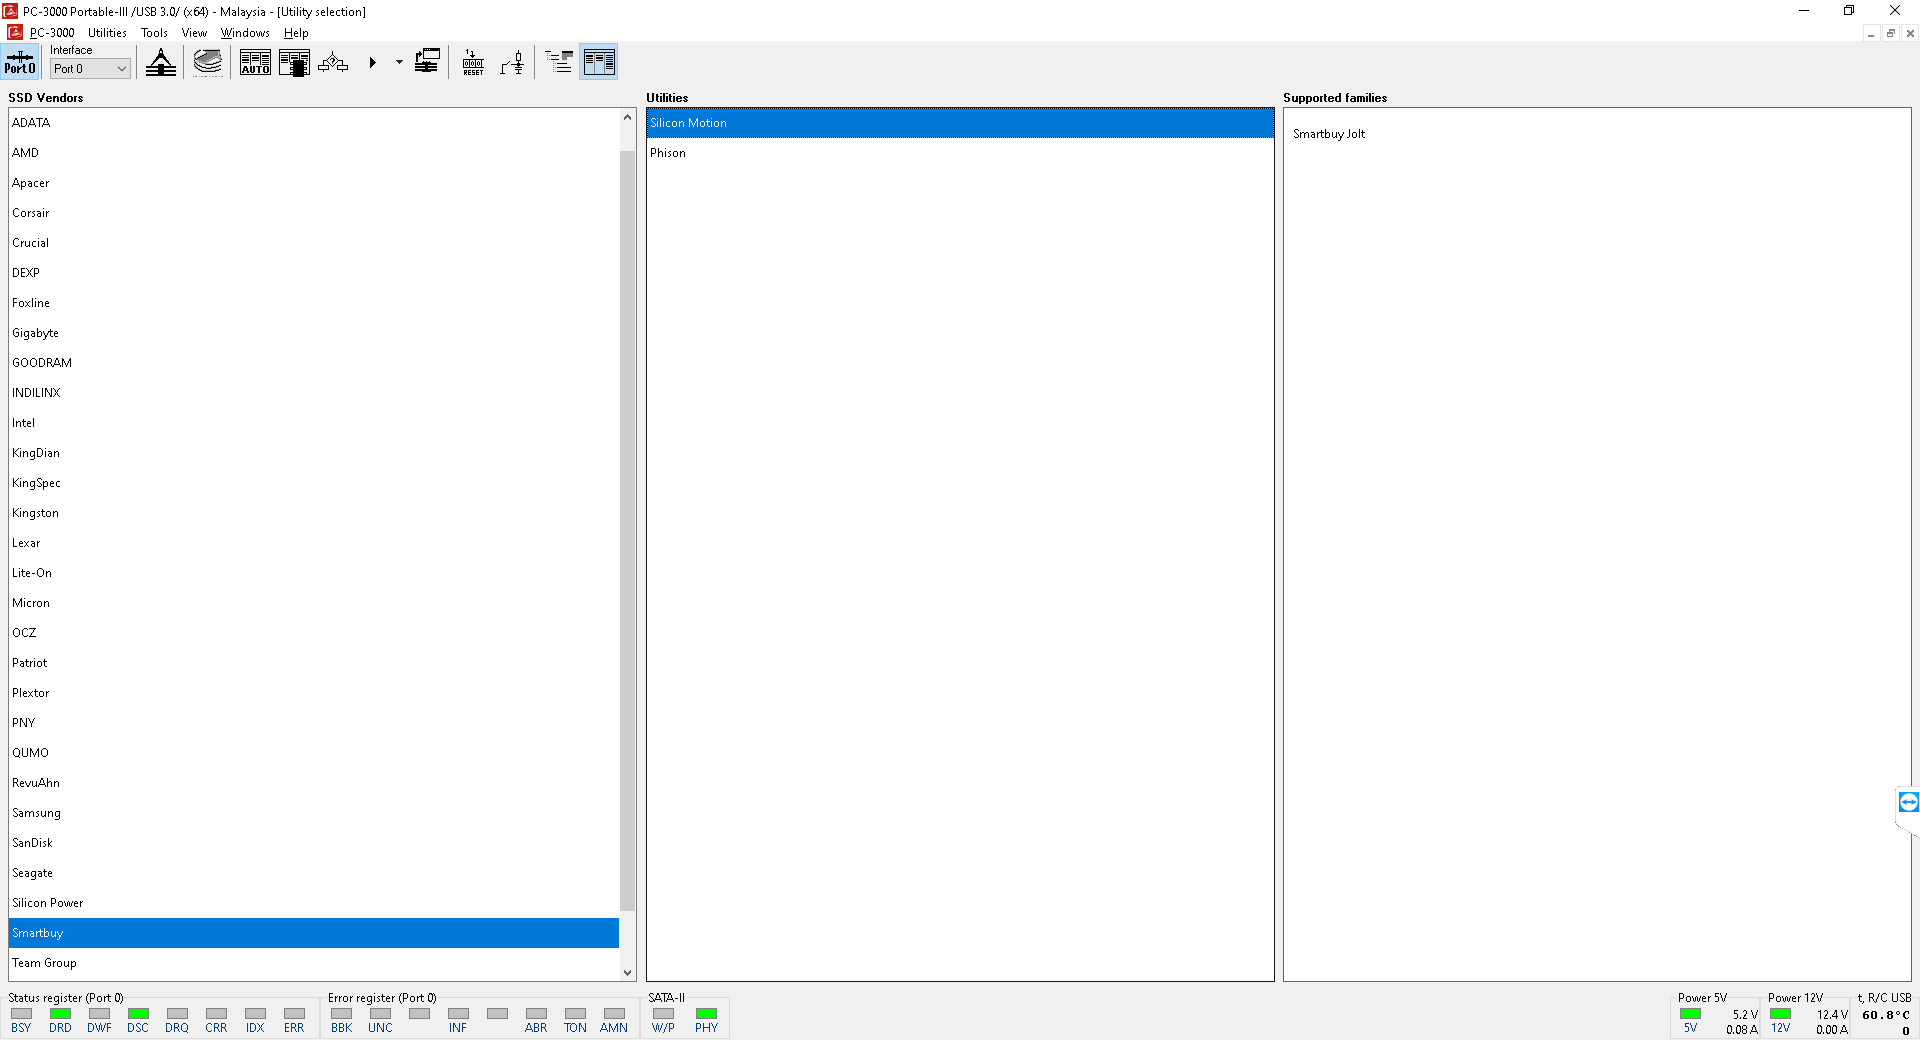The image size is (1920, 1040).
Task: Toggle the 5V power indicator
Action: pyautogui.click(x=1690, y=1014)
